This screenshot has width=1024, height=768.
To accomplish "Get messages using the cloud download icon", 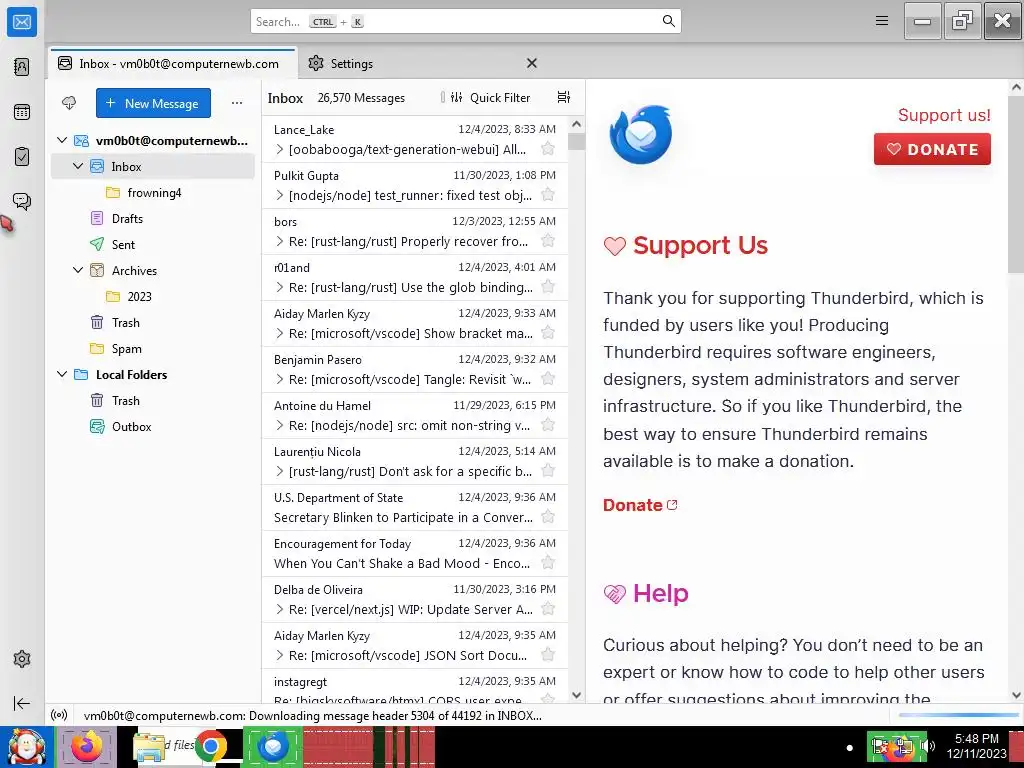I will point(69,103).
